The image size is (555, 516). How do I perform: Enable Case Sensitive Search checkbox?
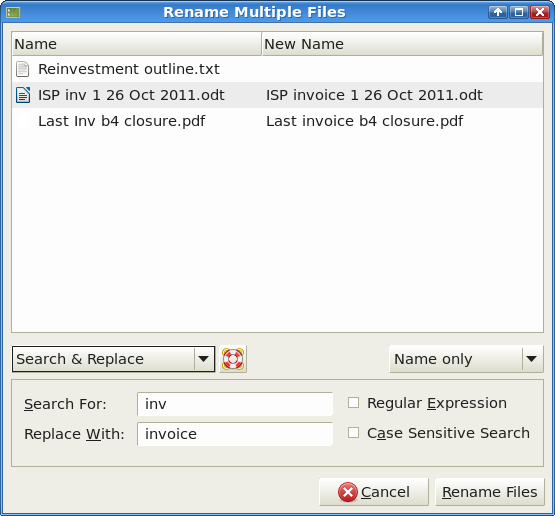[353, 433]
